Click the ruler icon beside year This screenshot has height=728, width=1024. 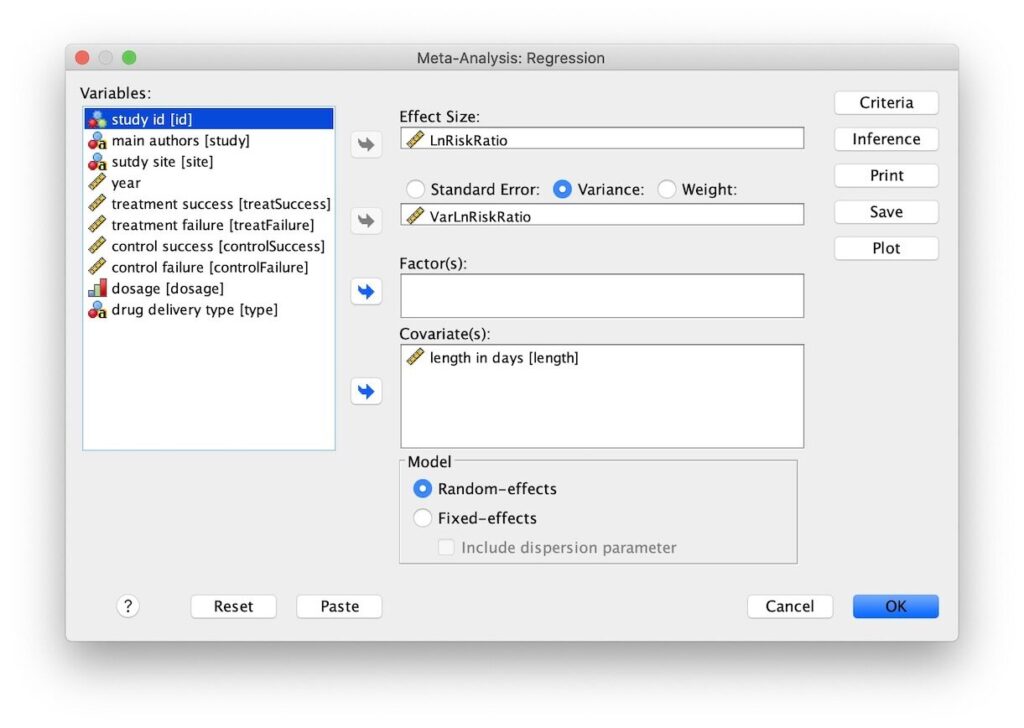pos(97,182)
